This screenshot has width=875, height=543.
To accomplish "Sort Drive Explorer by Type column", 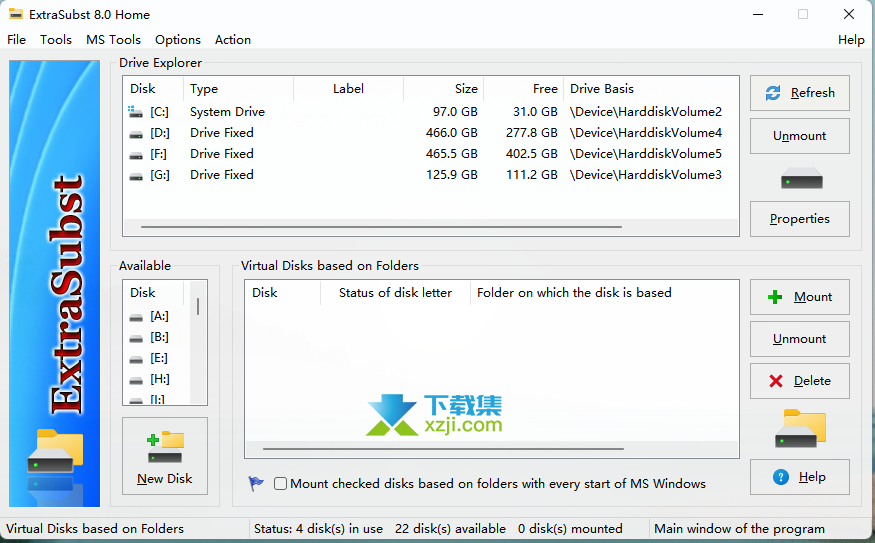I will click(x=238, y=89).
